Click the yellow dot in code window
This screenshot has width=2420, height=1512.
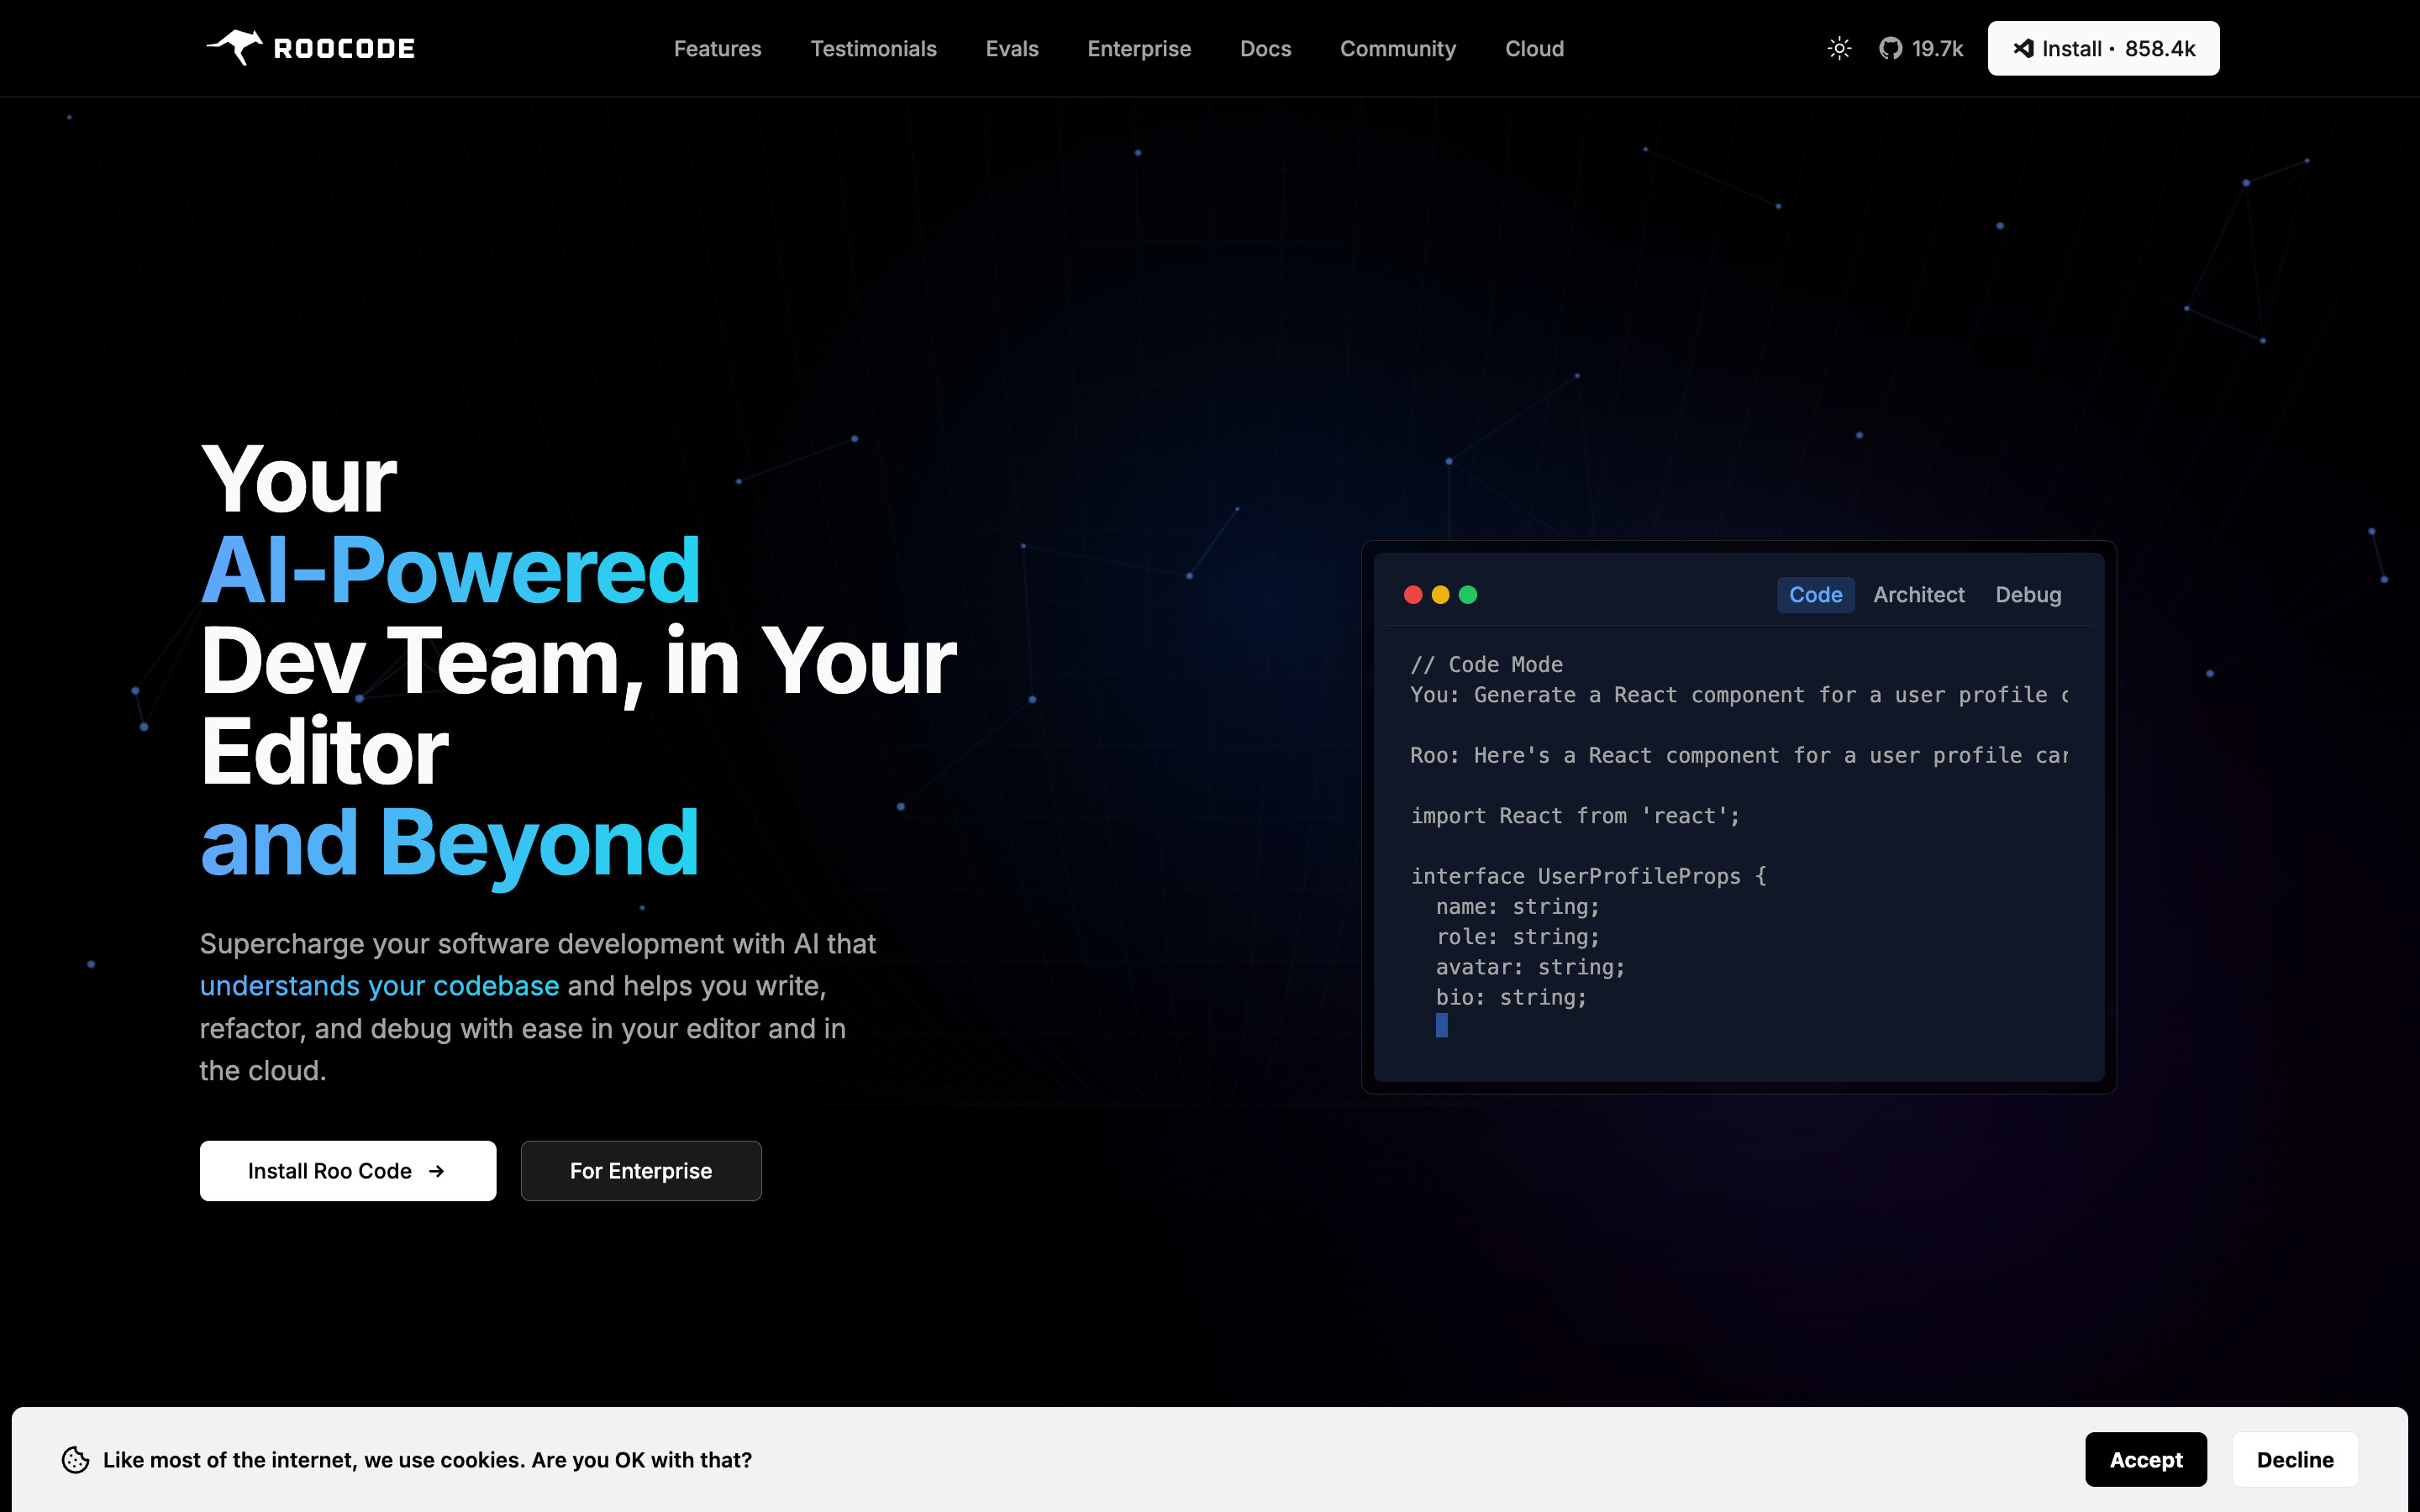(1440, 595)
